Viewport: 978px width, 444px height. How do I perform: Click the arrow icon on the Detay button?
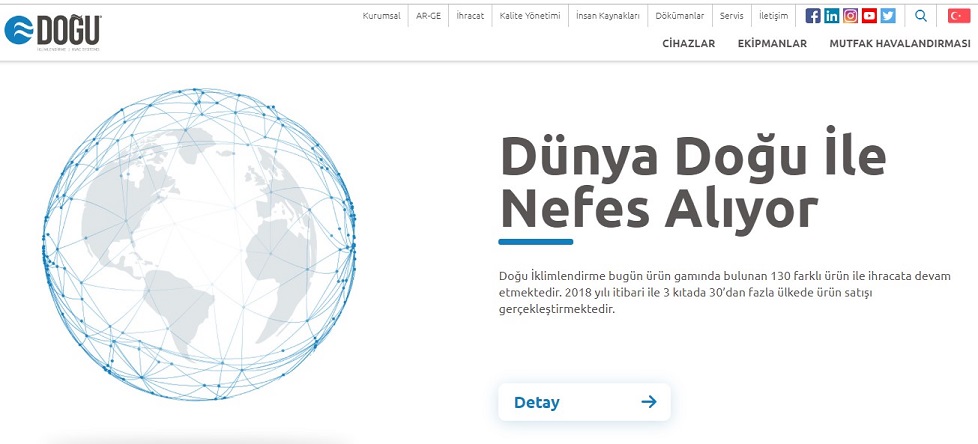[649, 402]
